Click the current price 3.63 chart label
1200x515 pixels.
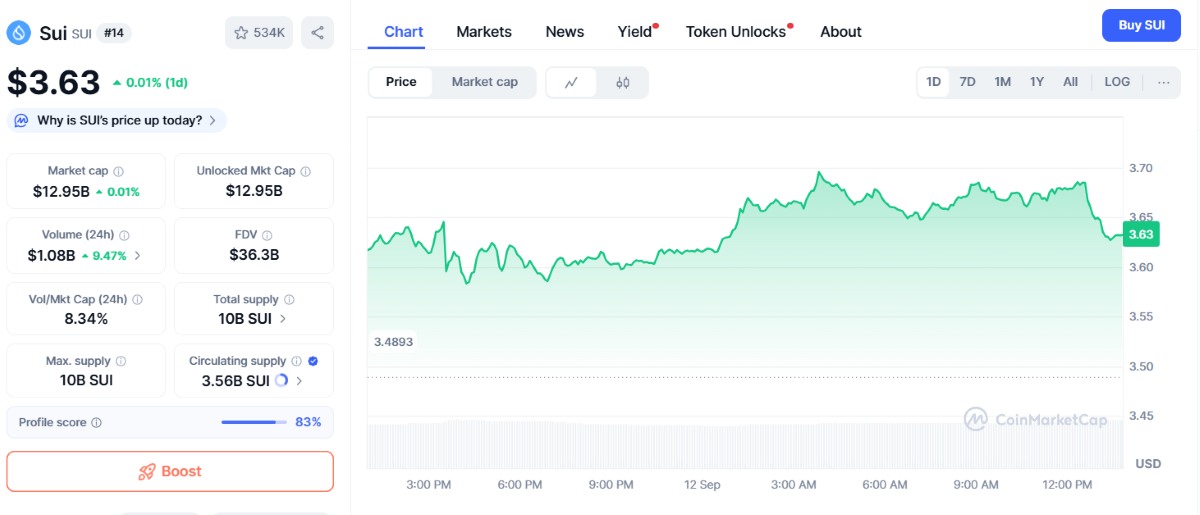(x=1141, y=235)
